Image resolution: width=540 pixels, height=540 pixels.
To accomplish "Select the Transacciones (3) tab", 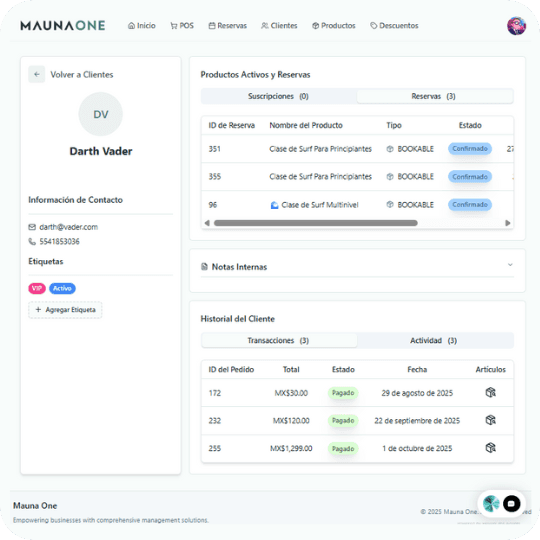I will point(278,340).
